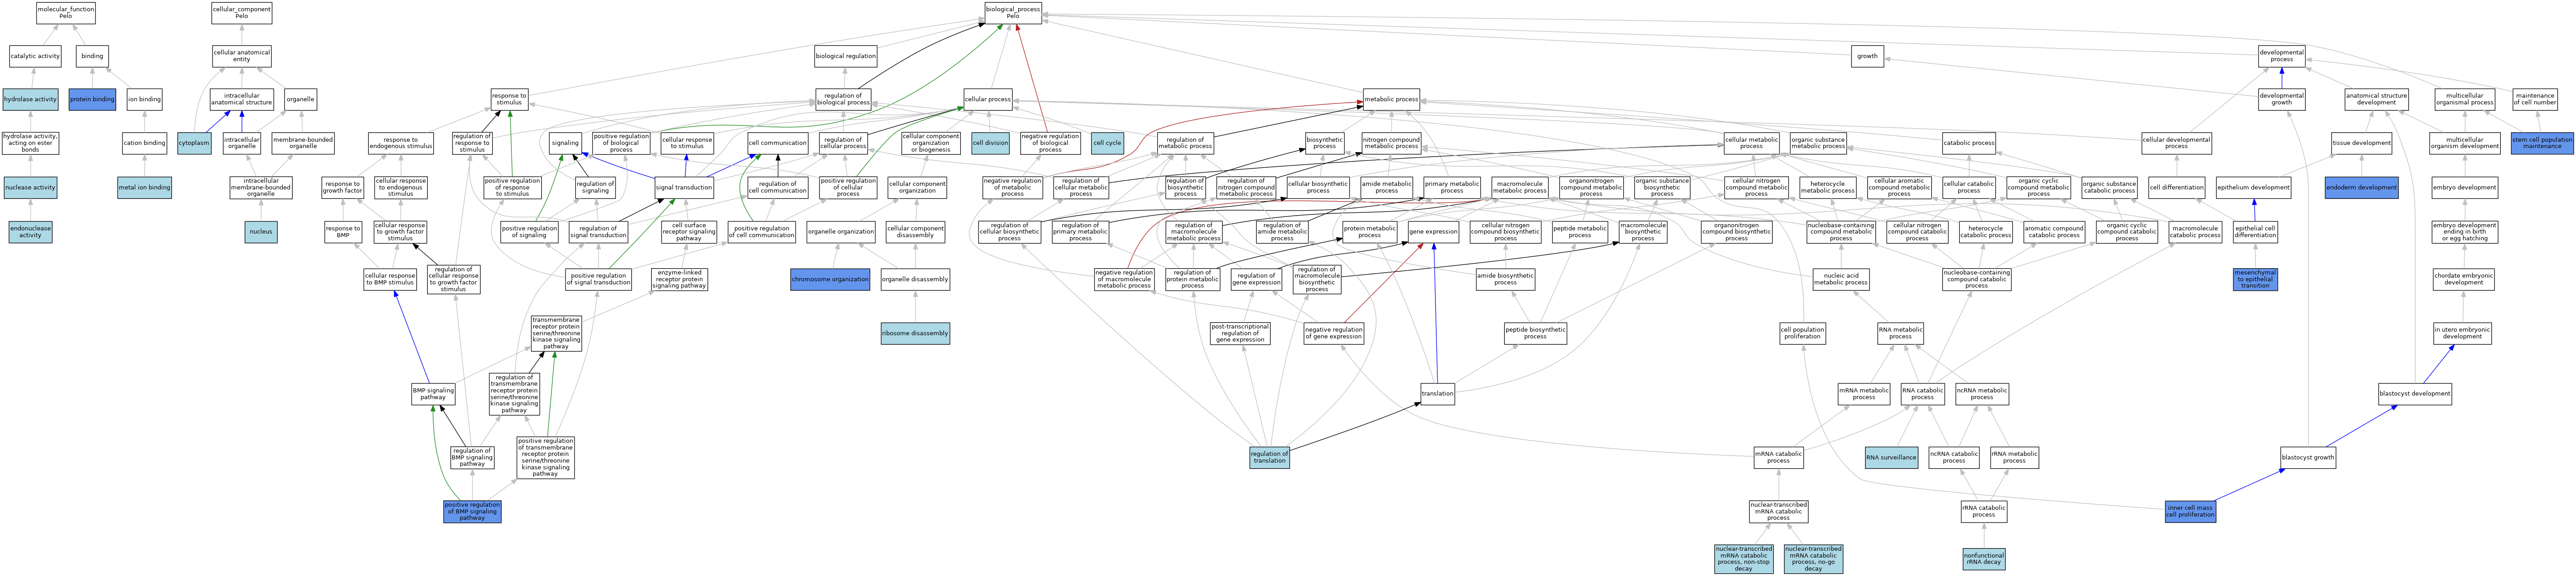This screenshot has height=576, width=2576.
Task: Select the 'nuclease activity' node
Action: (30, 187)
